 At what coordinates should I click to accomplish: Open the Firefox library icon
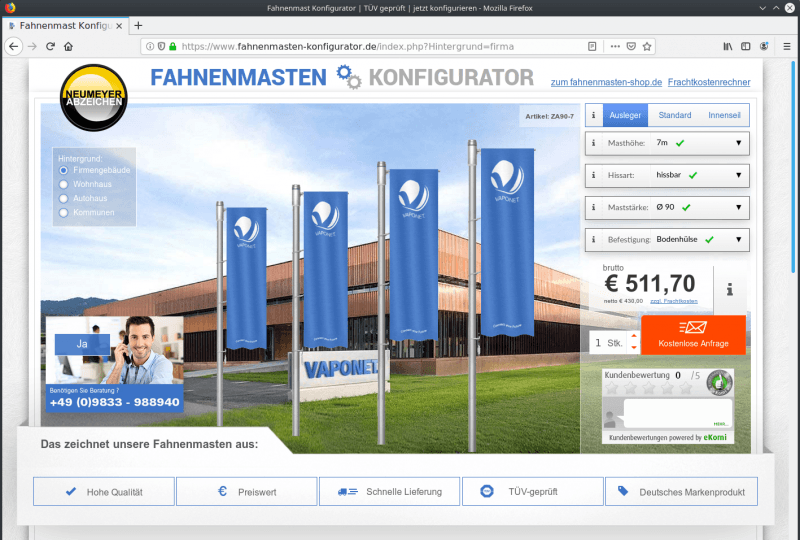pyautogui.click(x=728, y=46)
